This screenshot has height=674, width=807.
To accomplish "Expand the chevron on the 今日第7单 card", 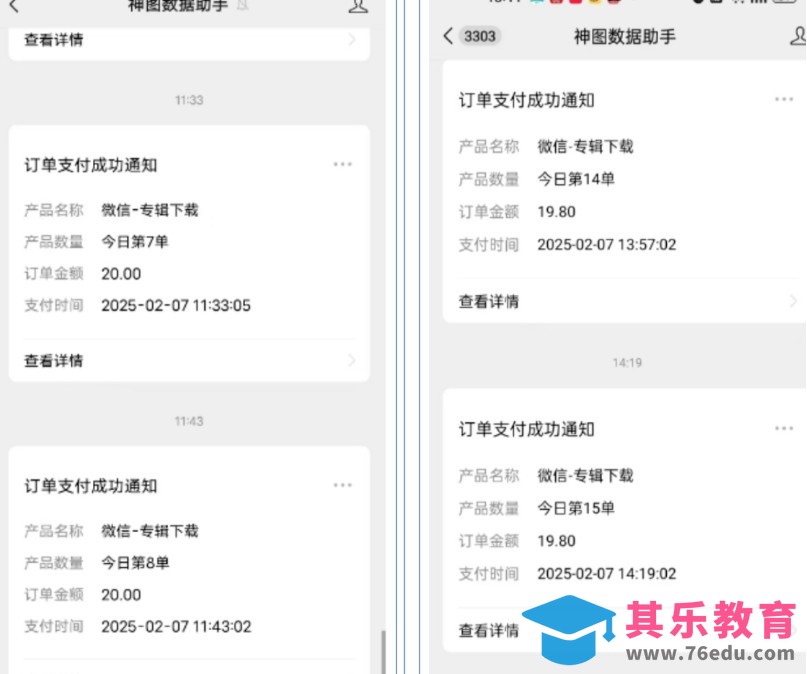I will coord(351,360).
